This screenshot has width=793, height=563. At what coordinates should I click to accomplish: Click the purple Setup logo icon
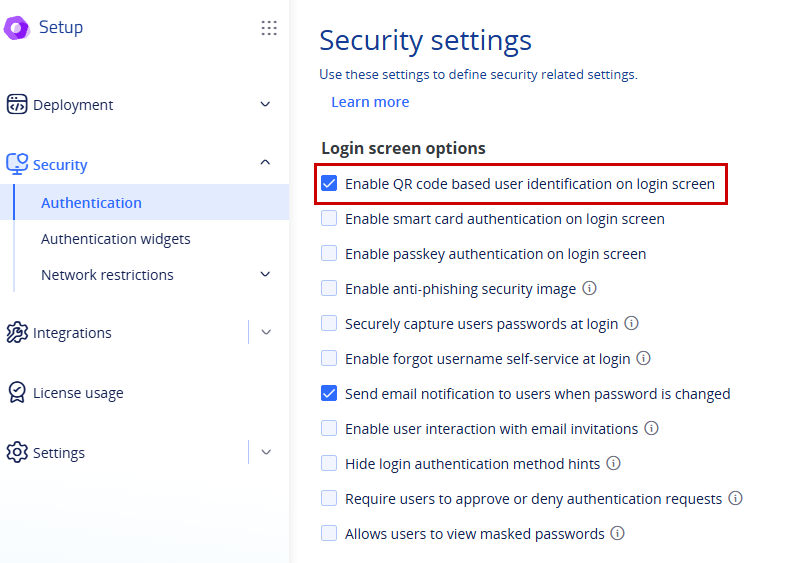[x=17, y=28]
